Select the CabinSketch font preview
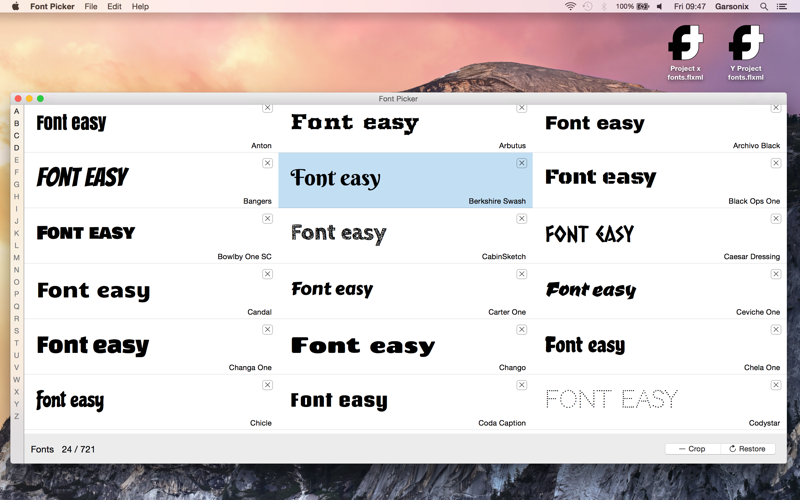The width and height of the screenshot is (800, 500). pyautogui.click(x=406, y=236)
